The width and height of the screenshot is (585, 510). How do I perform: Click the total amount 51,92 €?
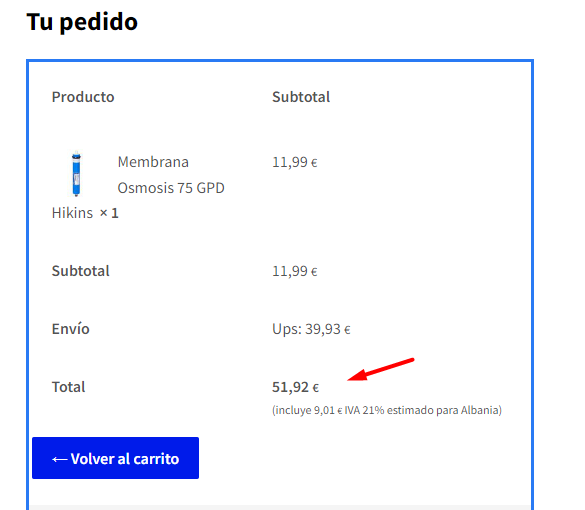click(x=295, y=387)
